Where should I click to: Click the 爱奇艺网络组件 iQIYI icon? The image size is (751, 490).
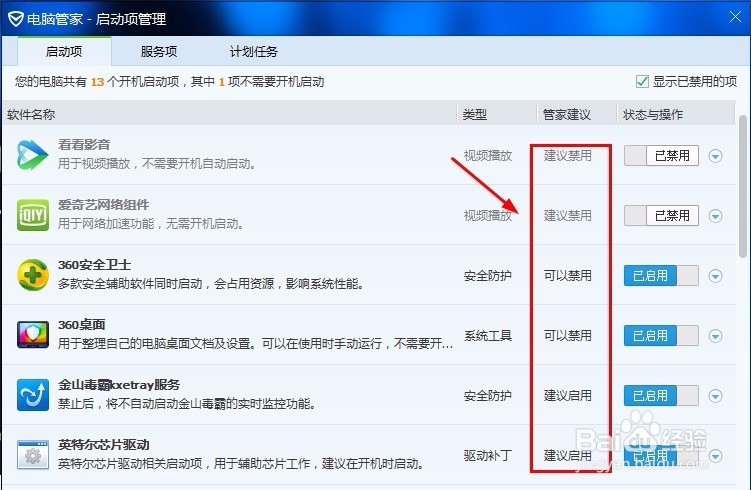(33, 215)
